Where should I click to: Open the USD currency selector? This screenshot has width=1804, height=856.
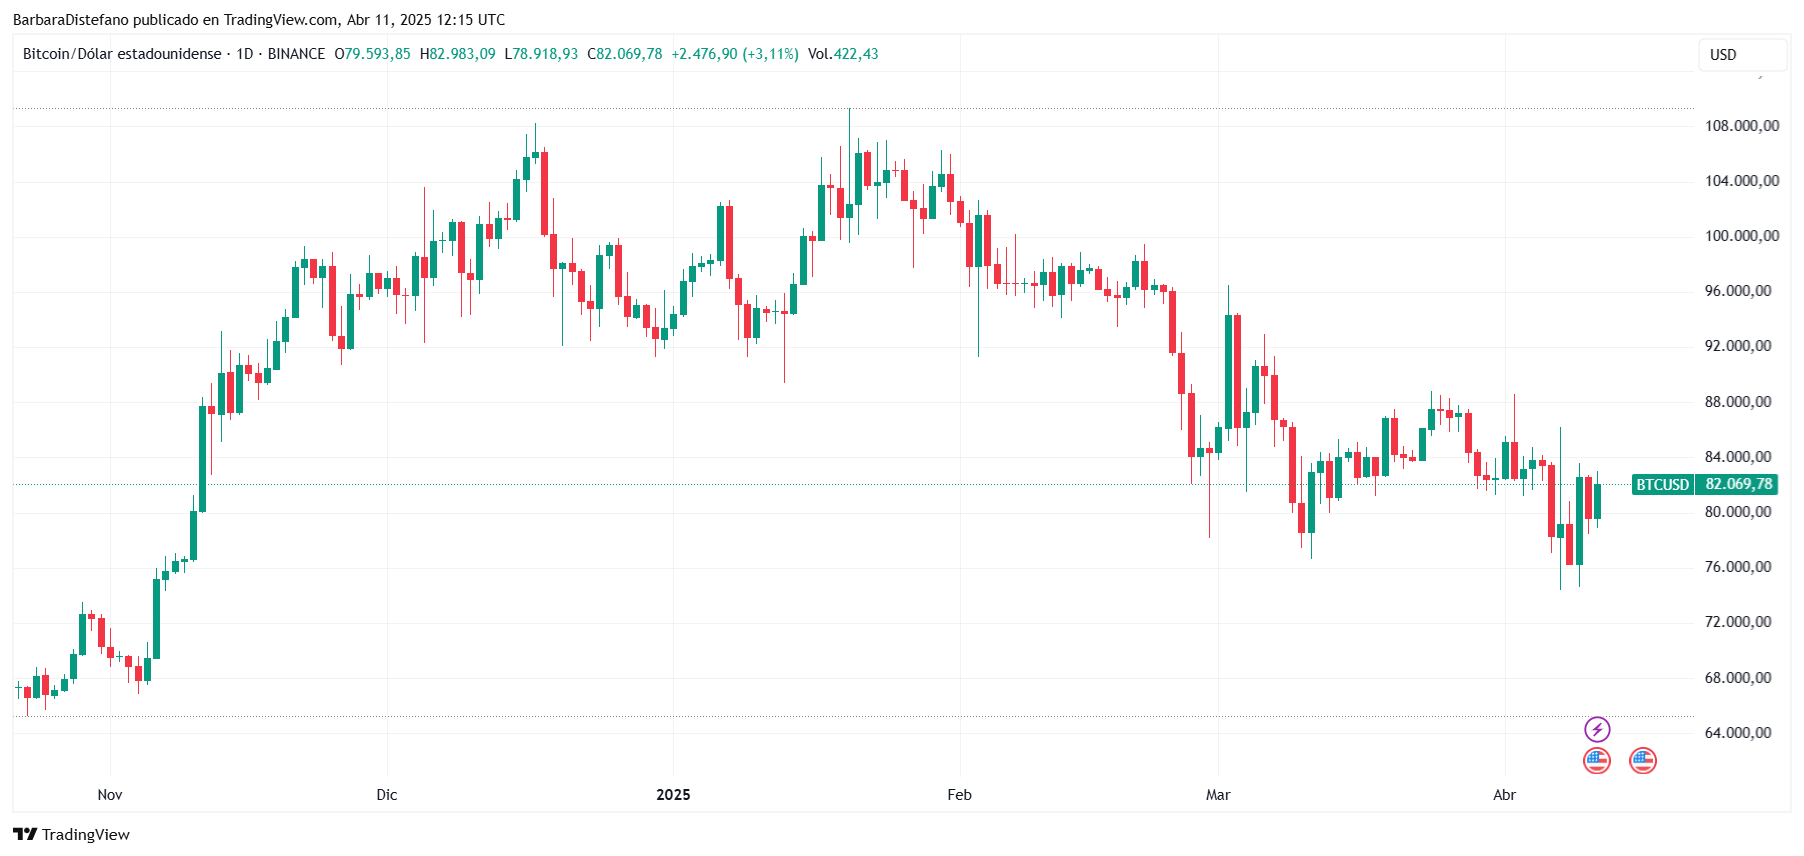pos(1742,54)
